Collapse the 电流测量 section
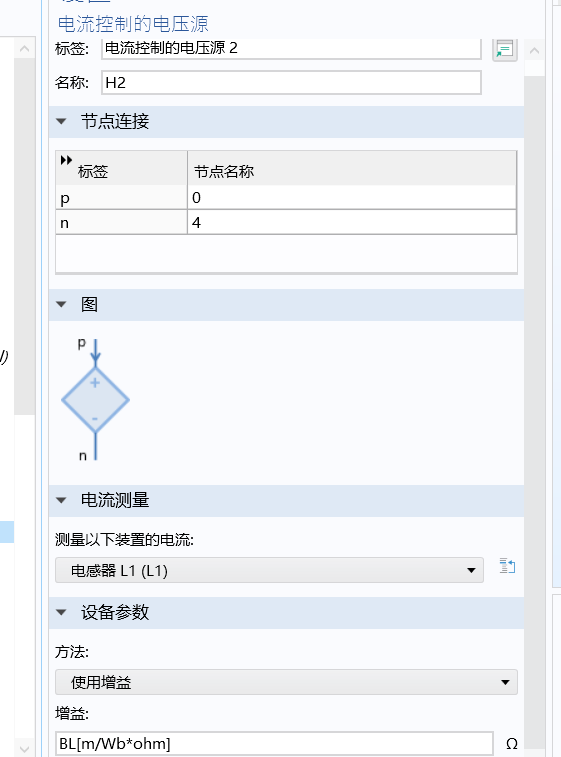This screenshot has width=561, height=757. (61, 500)
